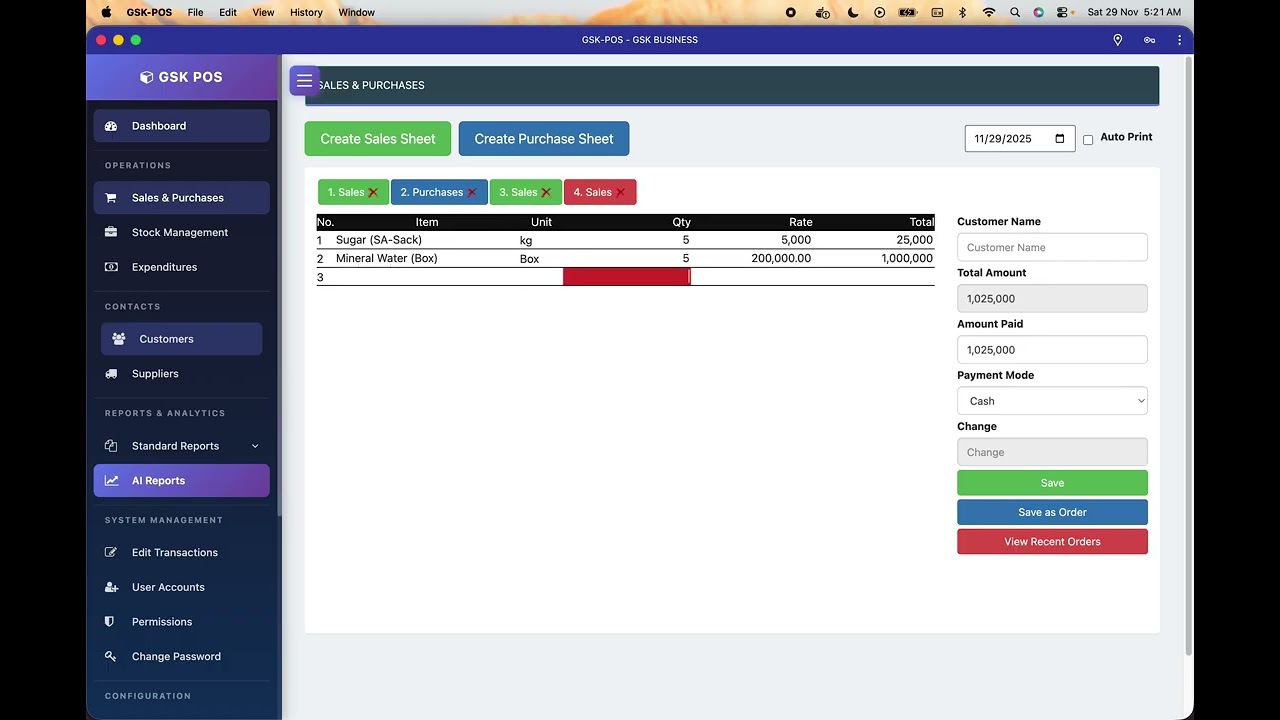
Task: Click the Focus moon icon in the menu bar
Action: tap(853, 12)
